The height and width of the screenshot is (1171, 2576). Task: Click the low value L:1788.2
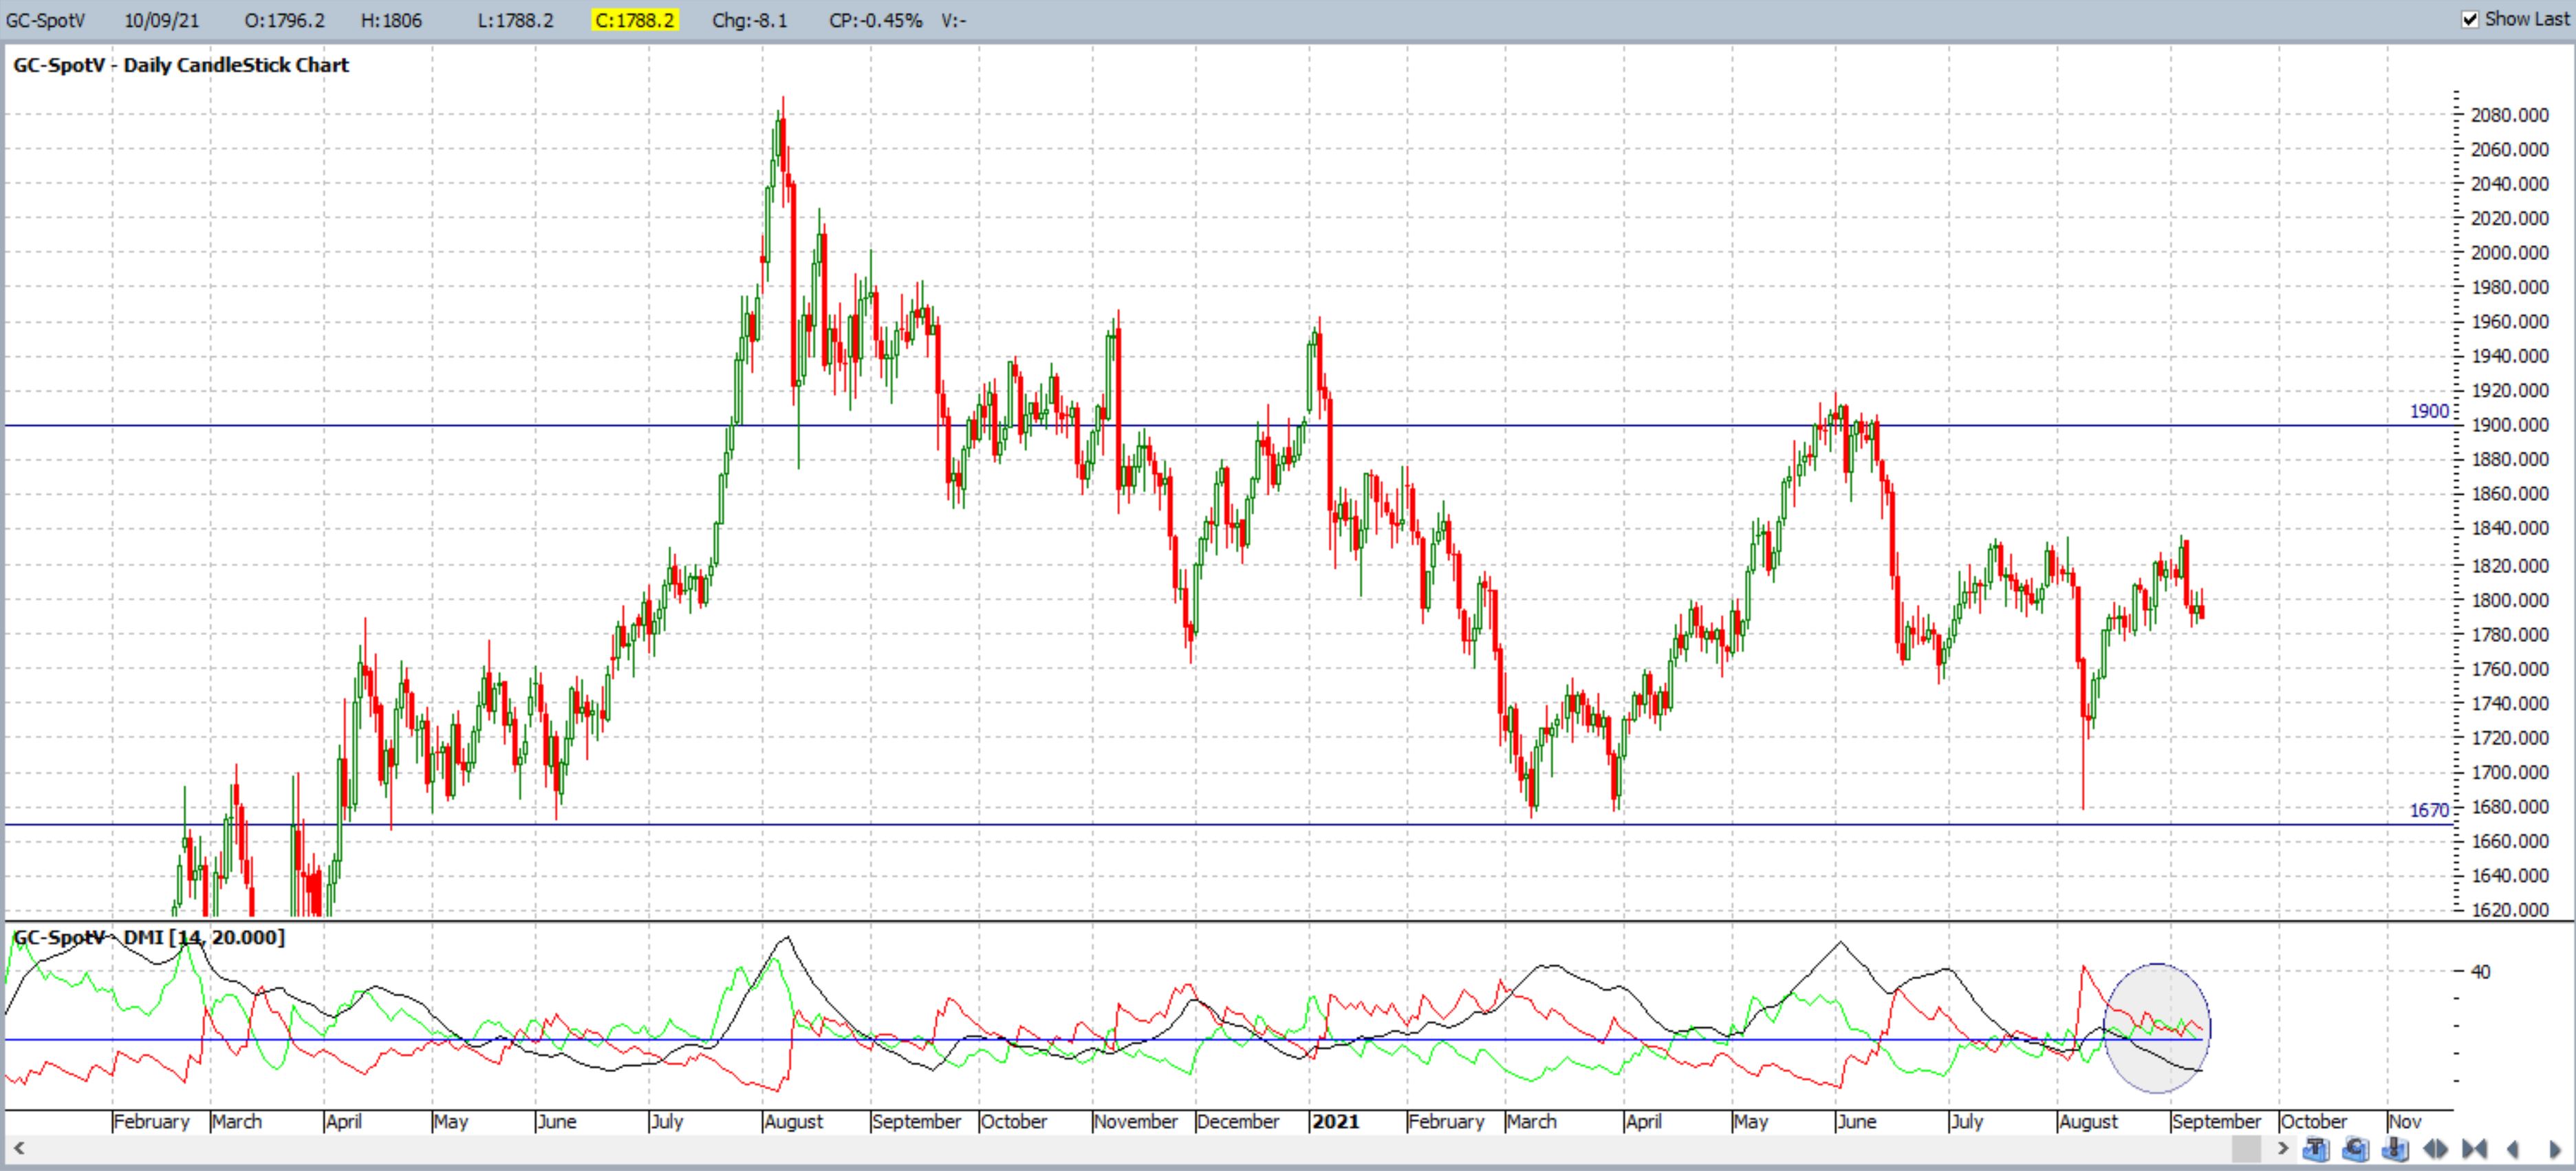click(515, 20)
